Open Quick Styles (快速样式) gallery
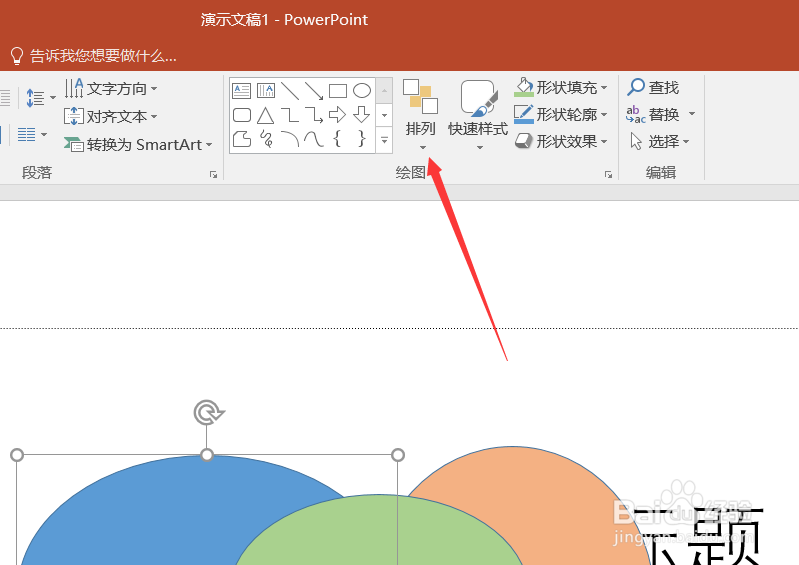 point(478,115)
